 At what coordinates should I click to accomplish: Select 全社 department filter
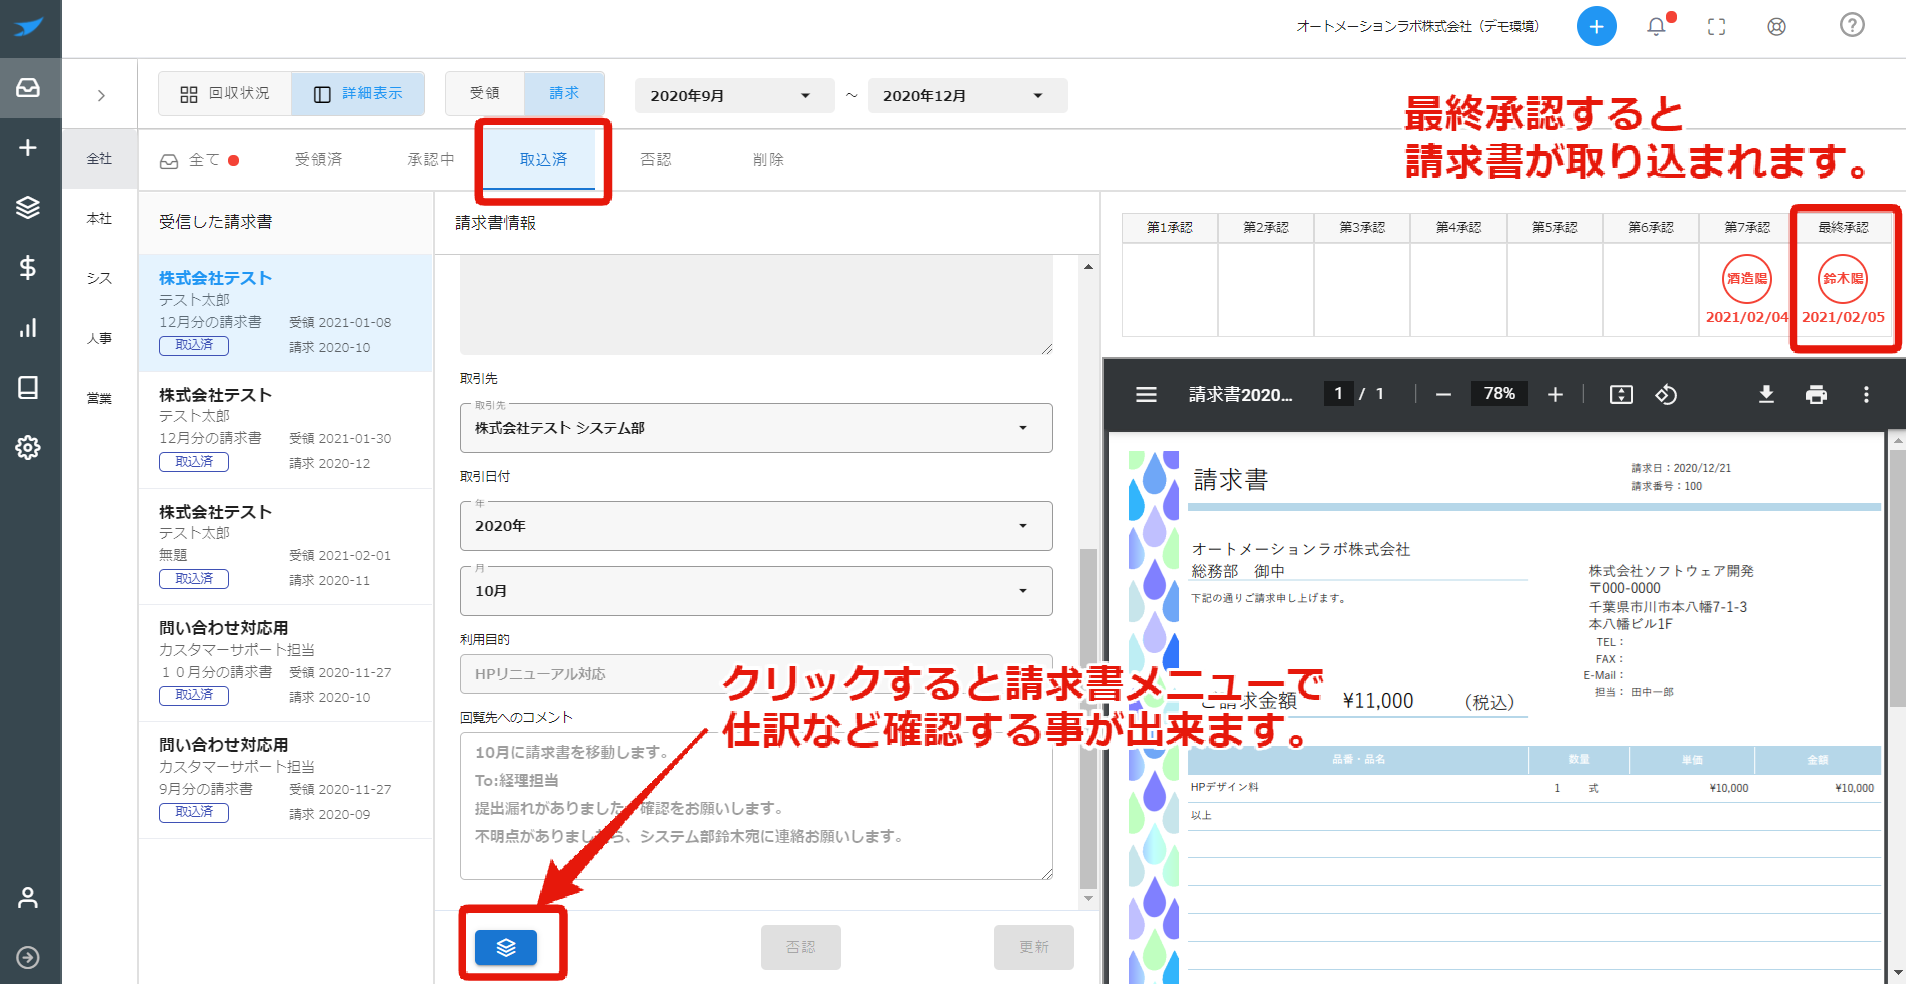click(99, 159)
